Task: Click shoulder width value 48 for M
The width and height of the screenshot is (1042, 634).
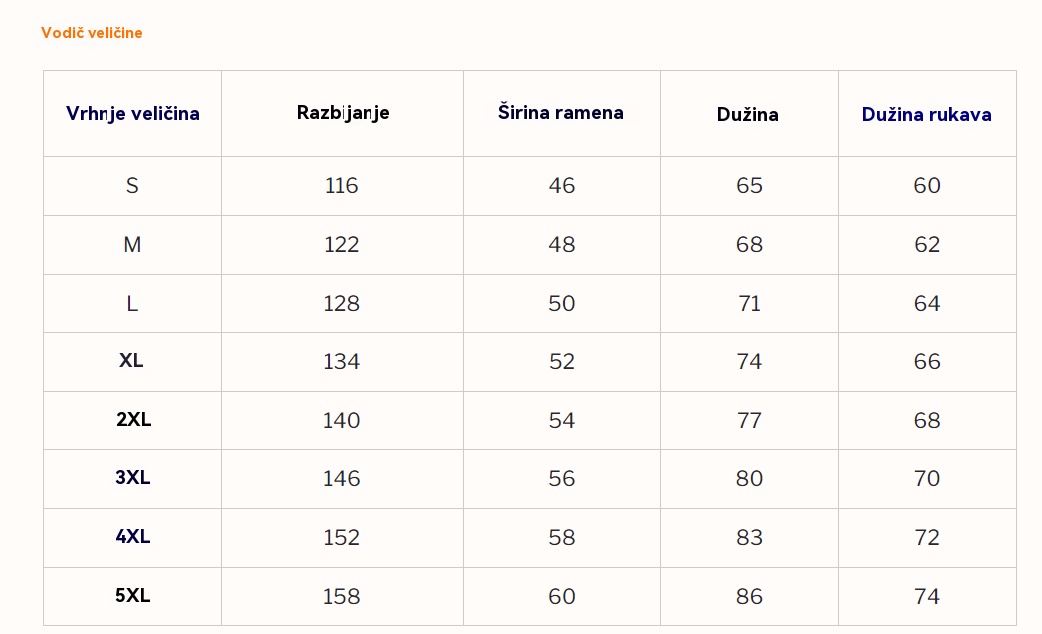Action: coord(562,244)
